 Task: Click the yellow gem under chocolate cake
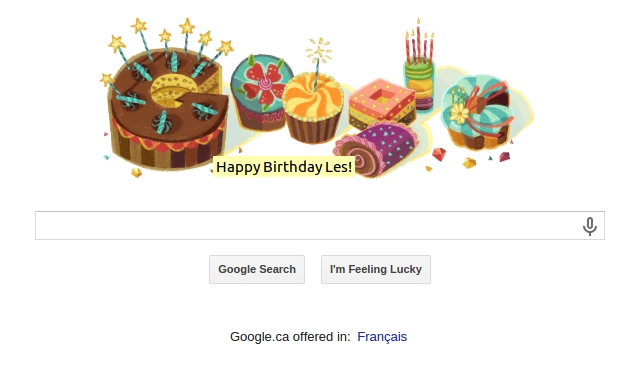pos(136,173)
